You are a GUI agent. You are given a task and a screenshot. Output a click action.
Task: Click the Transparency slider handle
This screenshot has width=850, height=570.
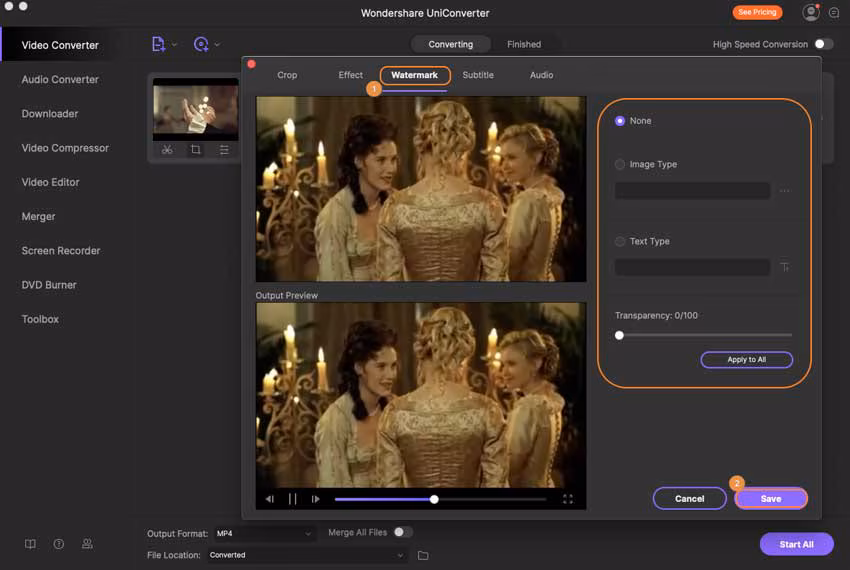619,335
